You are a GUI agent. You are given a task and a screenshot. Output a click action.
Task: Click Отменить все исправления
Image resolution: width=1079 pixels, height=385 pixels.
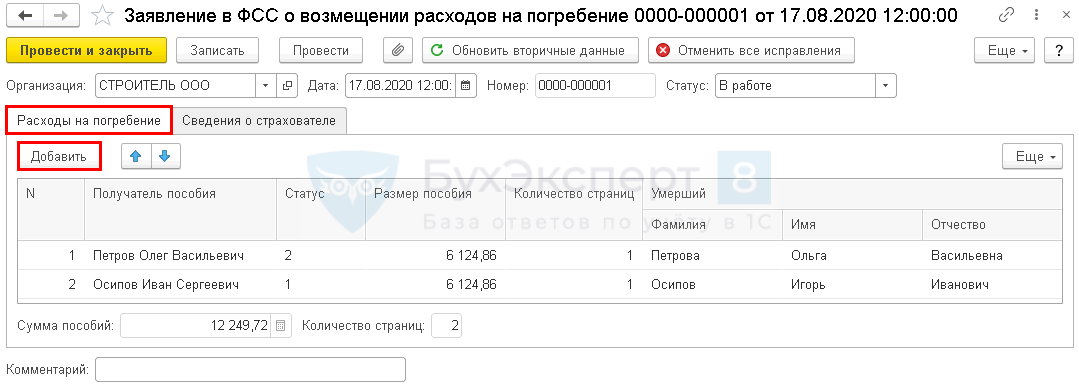pyautogui.click(x=751, y=50)
